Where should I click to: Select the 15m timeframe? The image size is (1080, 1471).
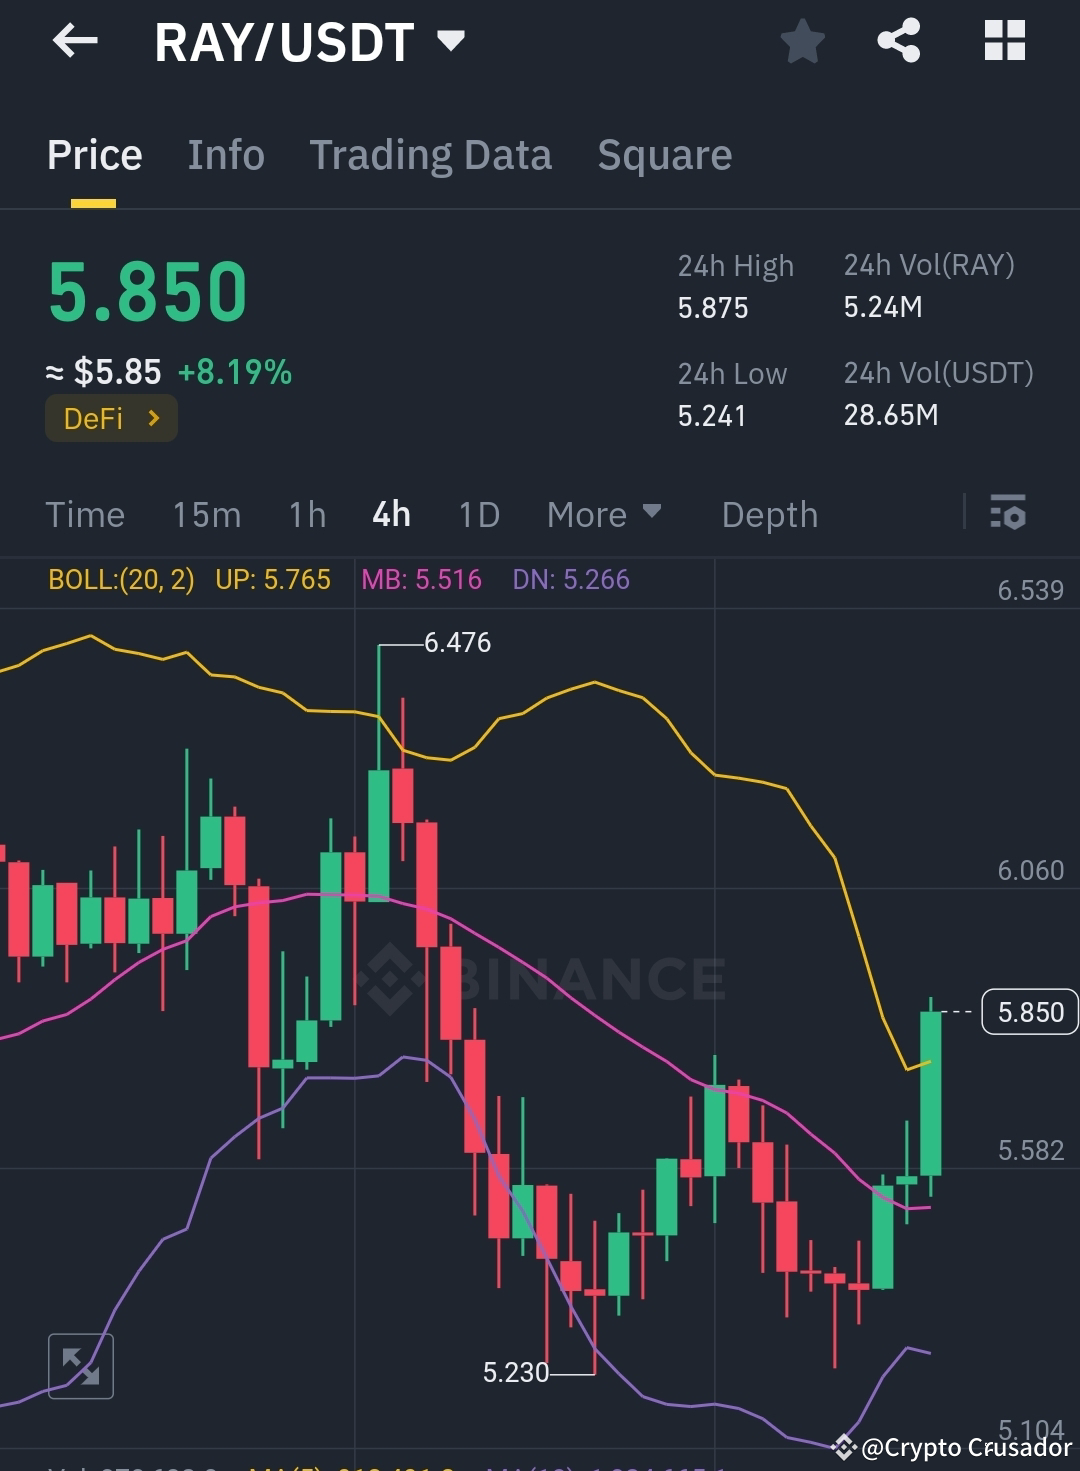coord(207,514)
